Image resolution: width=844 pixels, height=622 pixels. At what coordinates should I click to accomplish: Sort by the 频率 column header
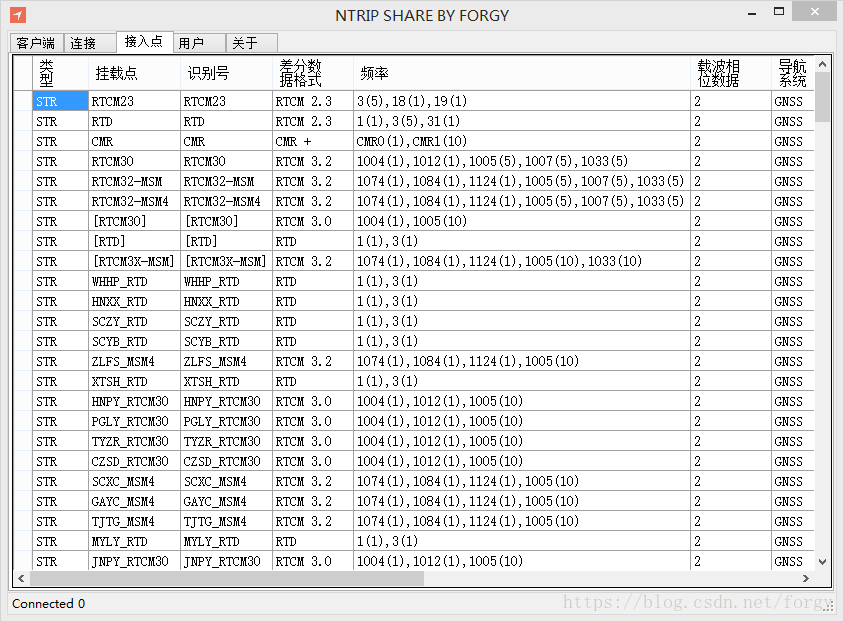[522, 73]
